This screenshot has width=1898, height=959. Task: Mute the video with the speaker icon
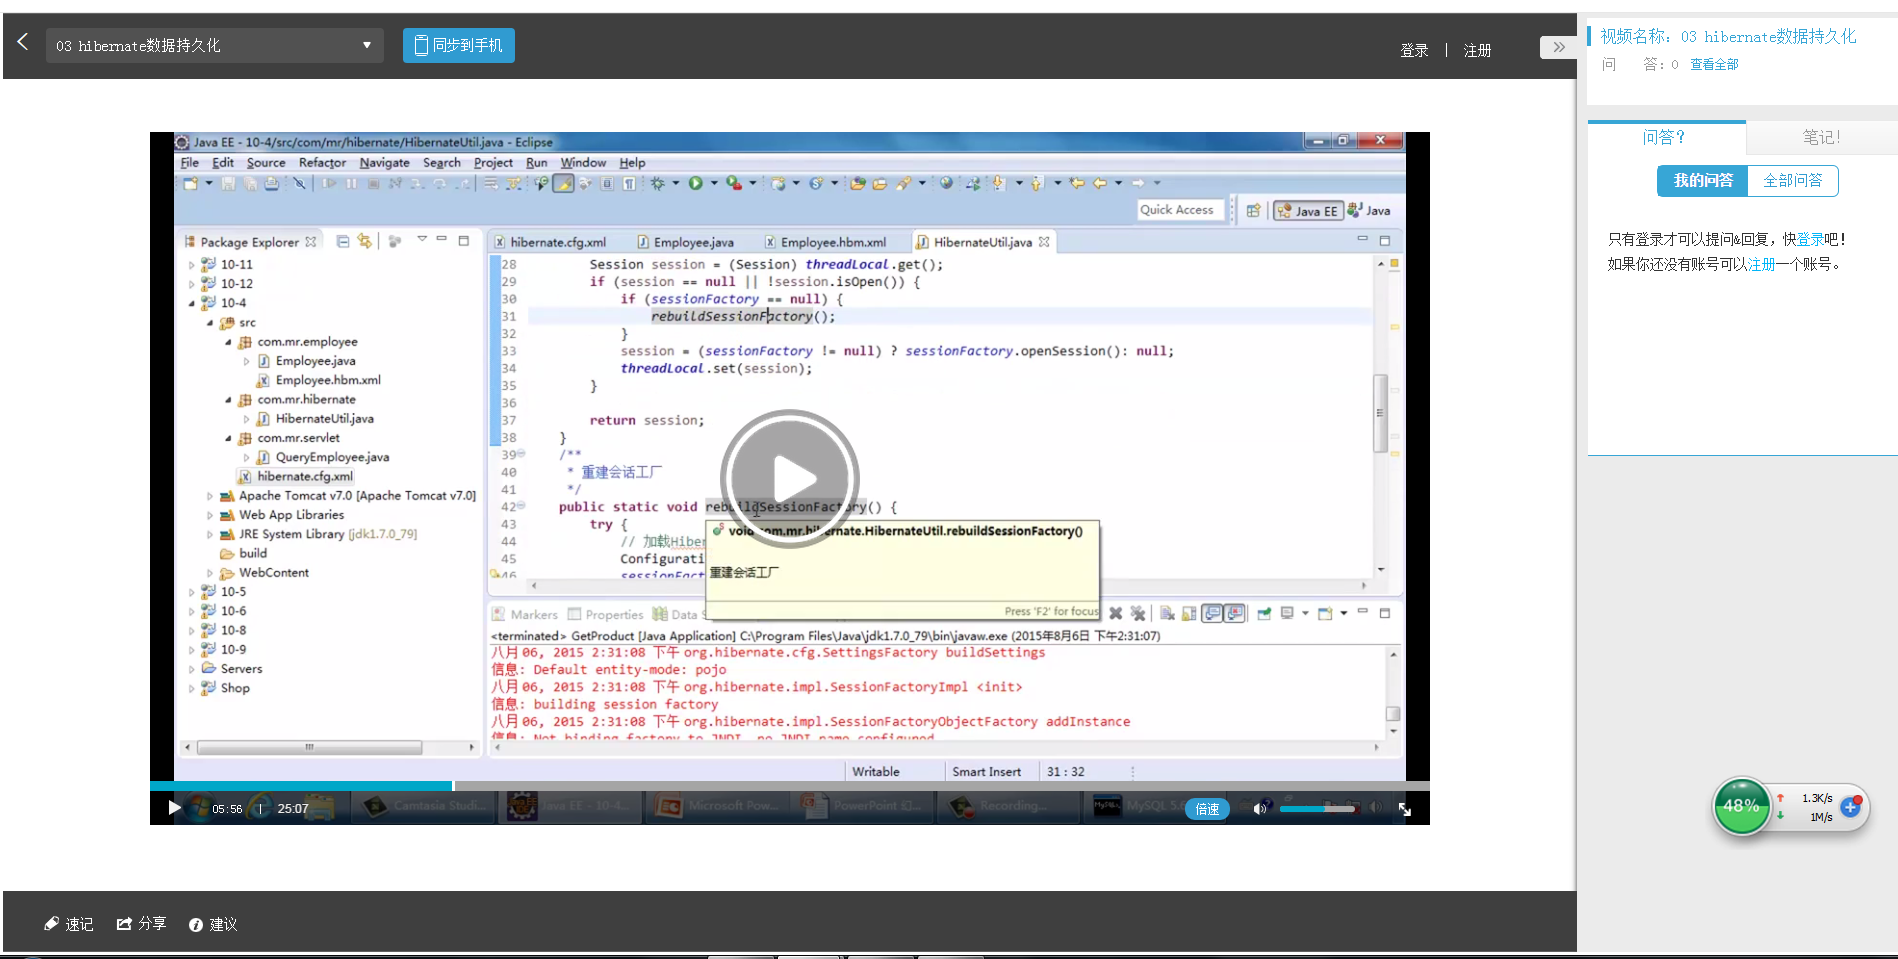coord(1259,808)
